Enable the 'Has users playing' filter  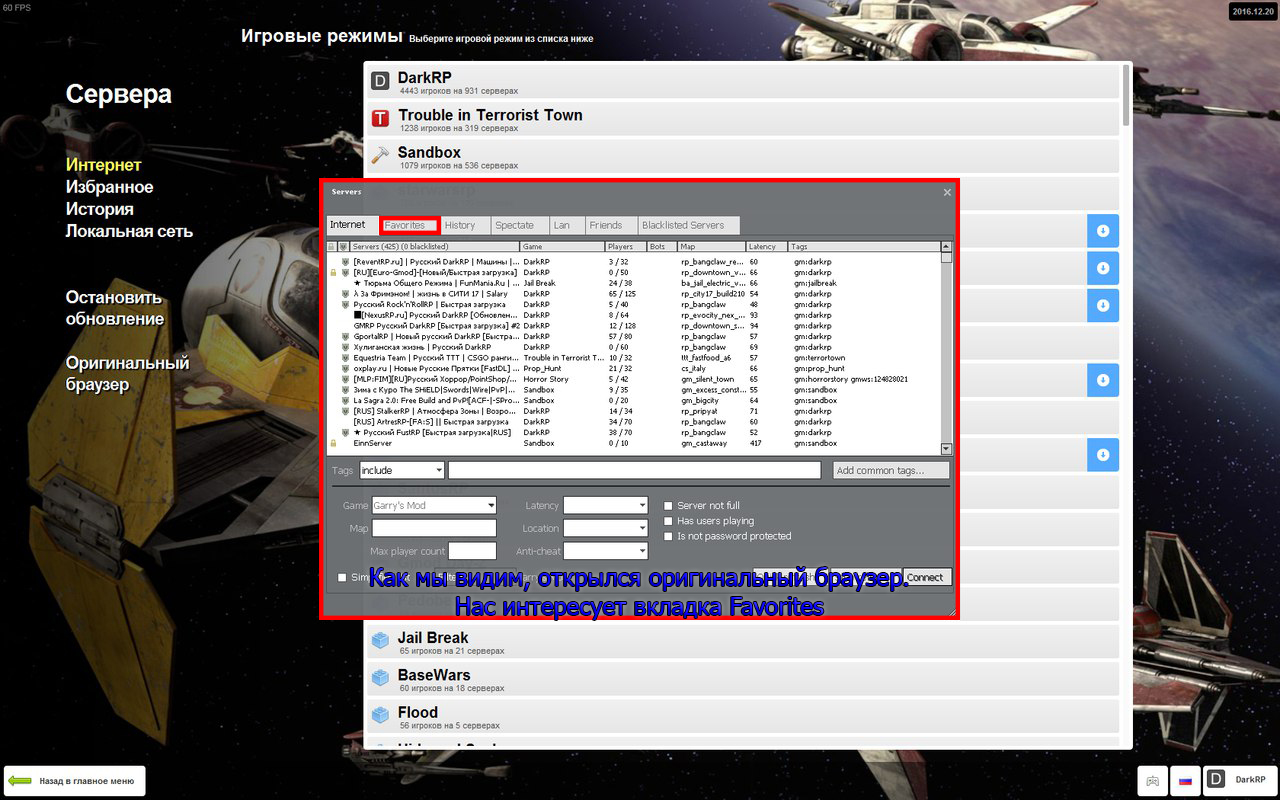tap(669, 521)
